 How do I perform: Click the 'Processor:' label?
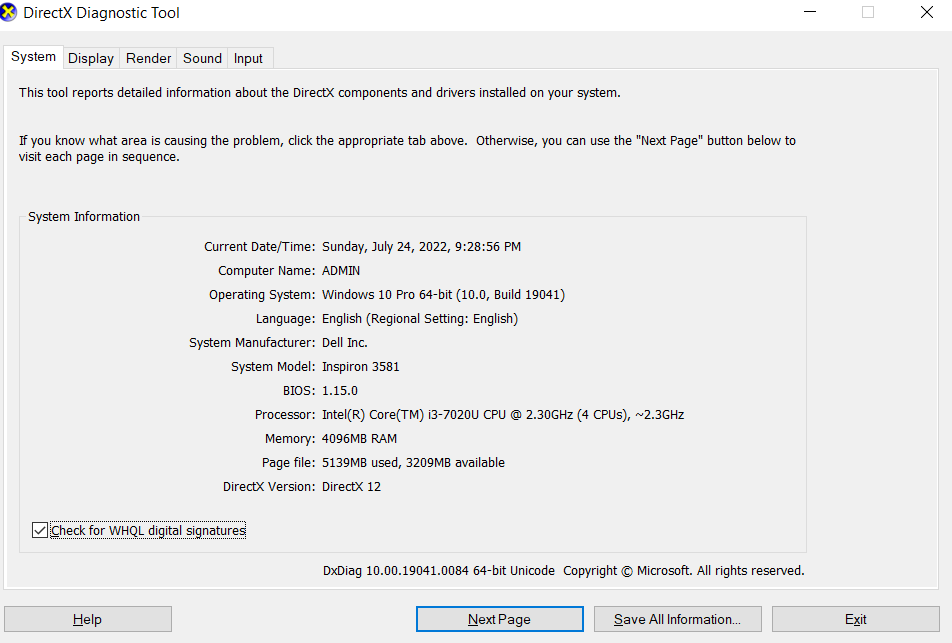point(285,415)
